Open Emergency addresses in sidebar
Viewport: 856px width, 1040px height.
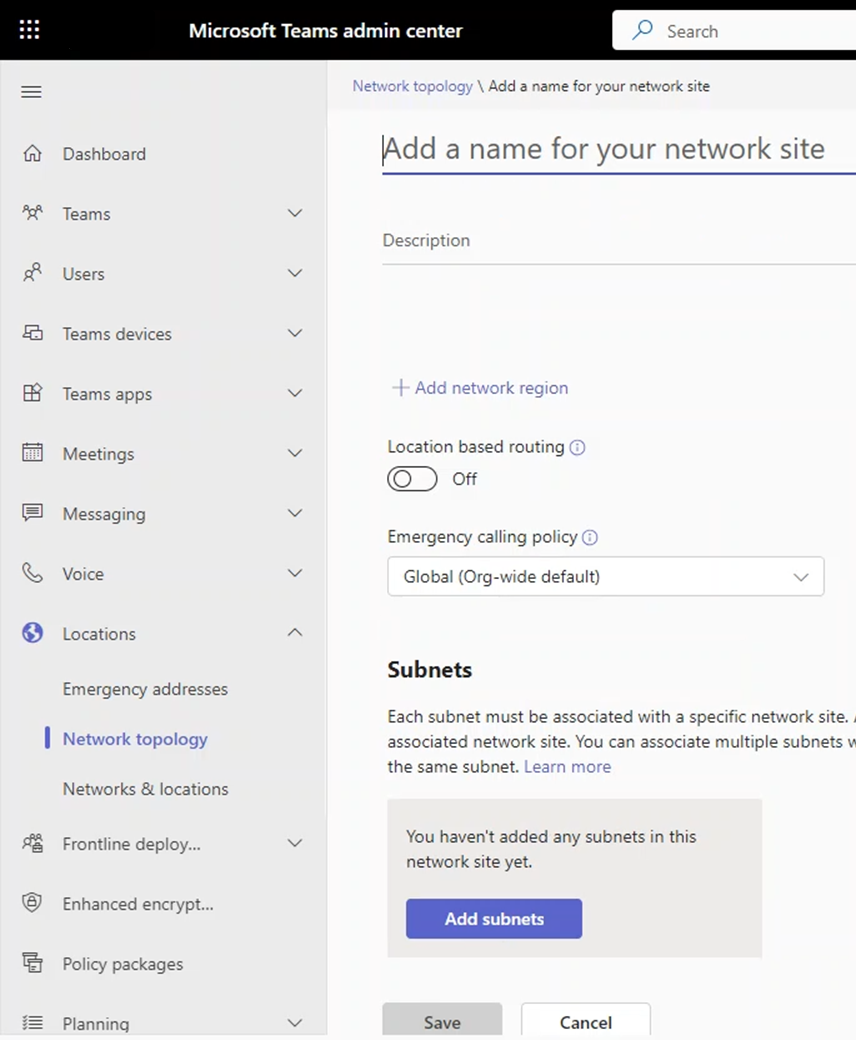pos(145,689)
